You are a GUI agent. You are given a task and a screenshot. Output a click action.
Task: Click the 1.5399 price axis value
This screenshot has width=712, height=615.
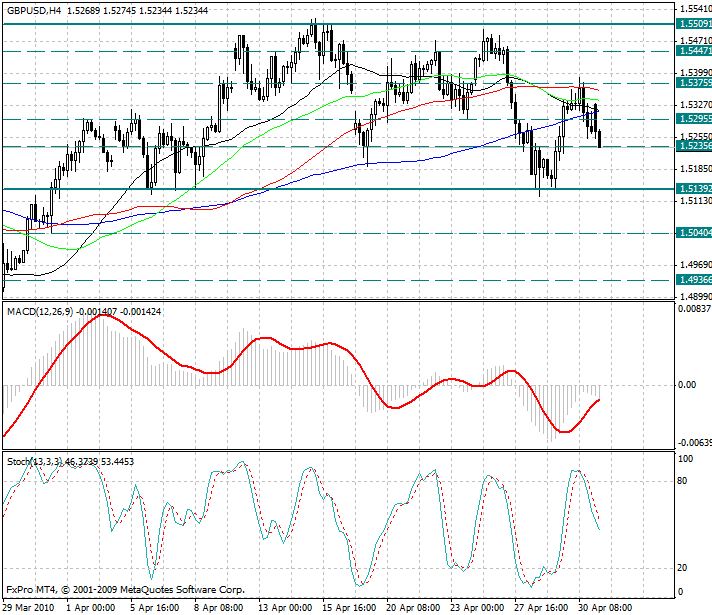click(x=696, y=73)
